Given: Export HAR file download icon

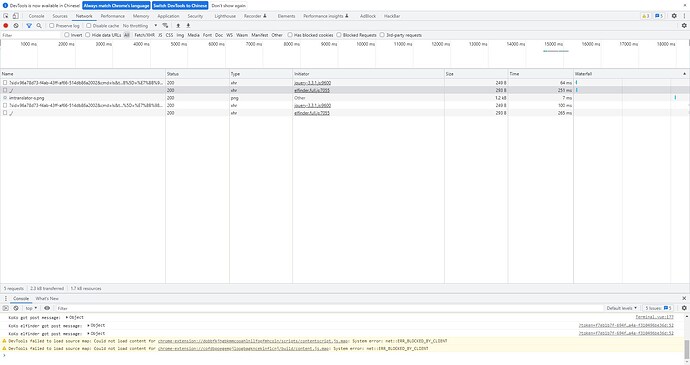Looking at the screenshot, I should (x=188, y=26).
